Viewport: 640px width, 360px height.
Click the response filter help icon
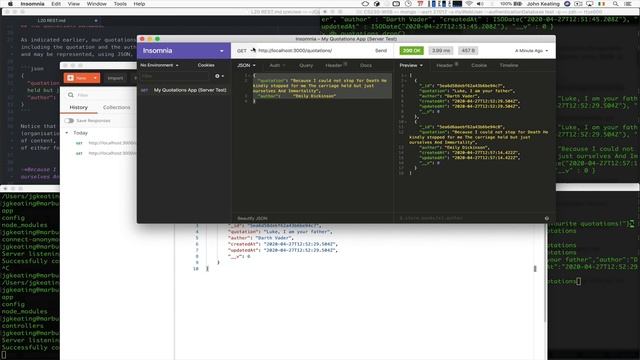coord(547,218)
